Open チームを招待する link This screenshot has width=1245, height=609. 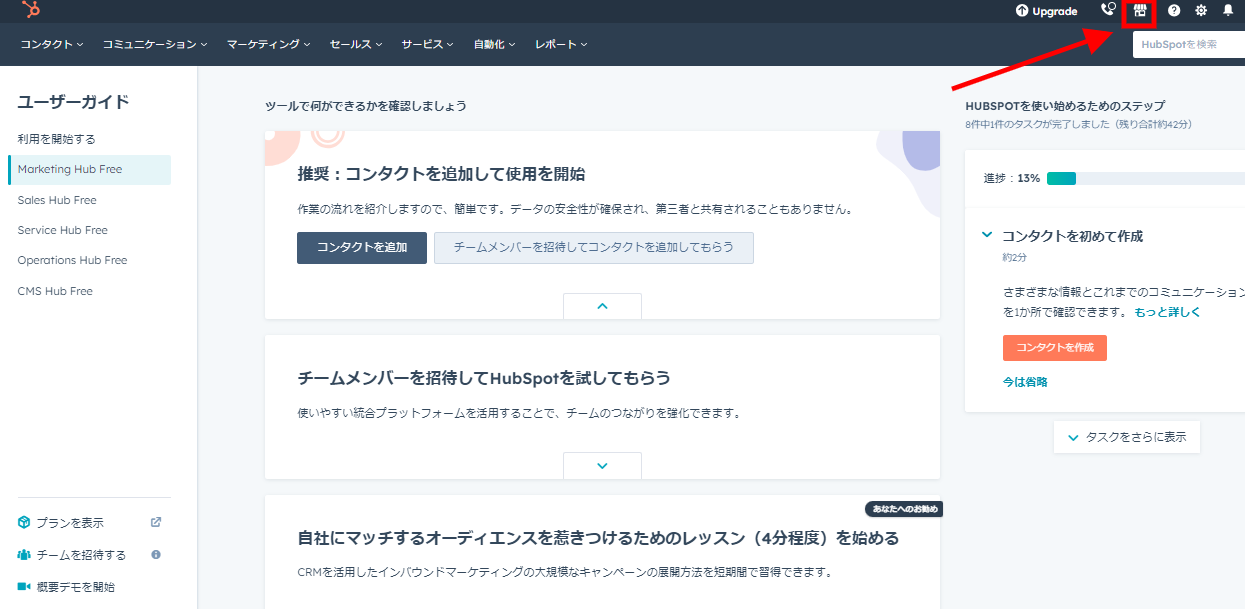coord(81,555)
